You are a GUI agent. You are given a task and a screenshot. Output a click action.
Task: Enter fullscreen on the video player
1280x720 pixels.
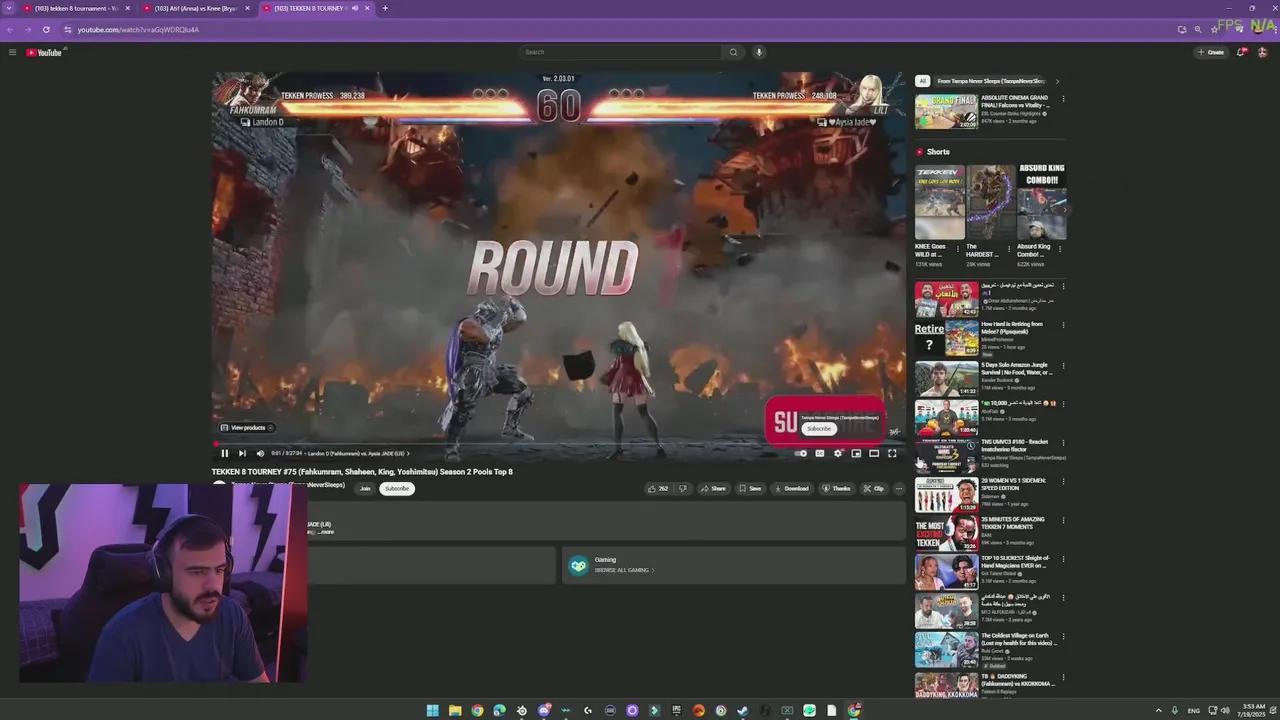tap(892, 453)
